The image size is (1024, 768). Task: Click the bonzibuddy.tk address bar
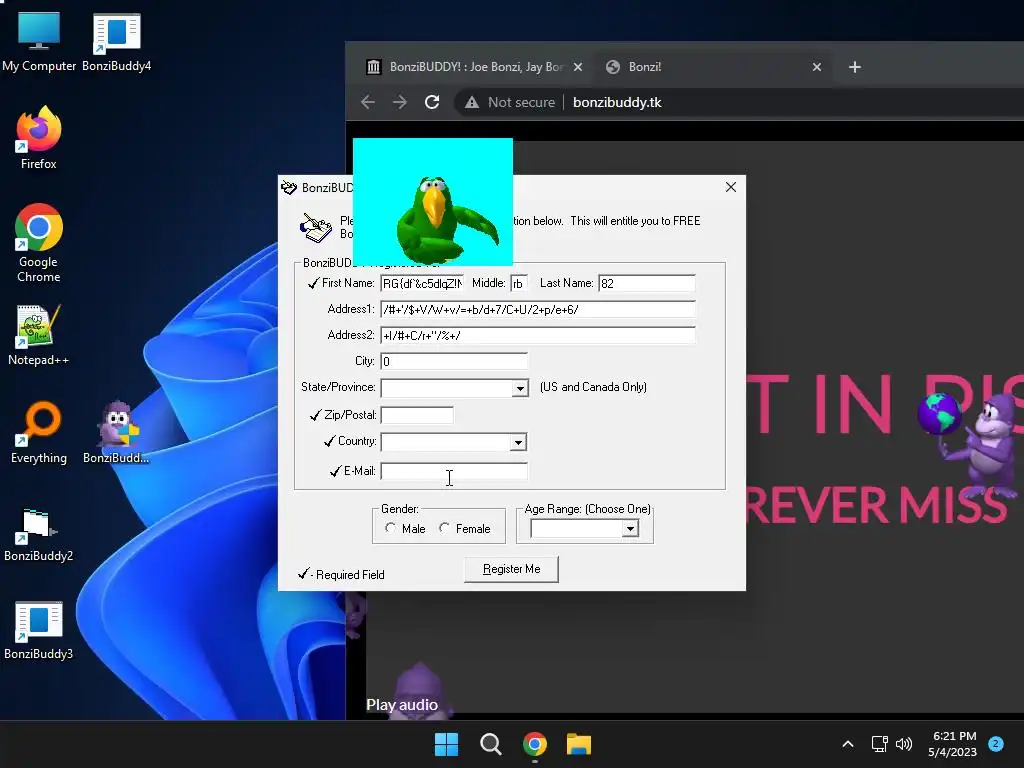pyautogui.click(x=617, y=103)
